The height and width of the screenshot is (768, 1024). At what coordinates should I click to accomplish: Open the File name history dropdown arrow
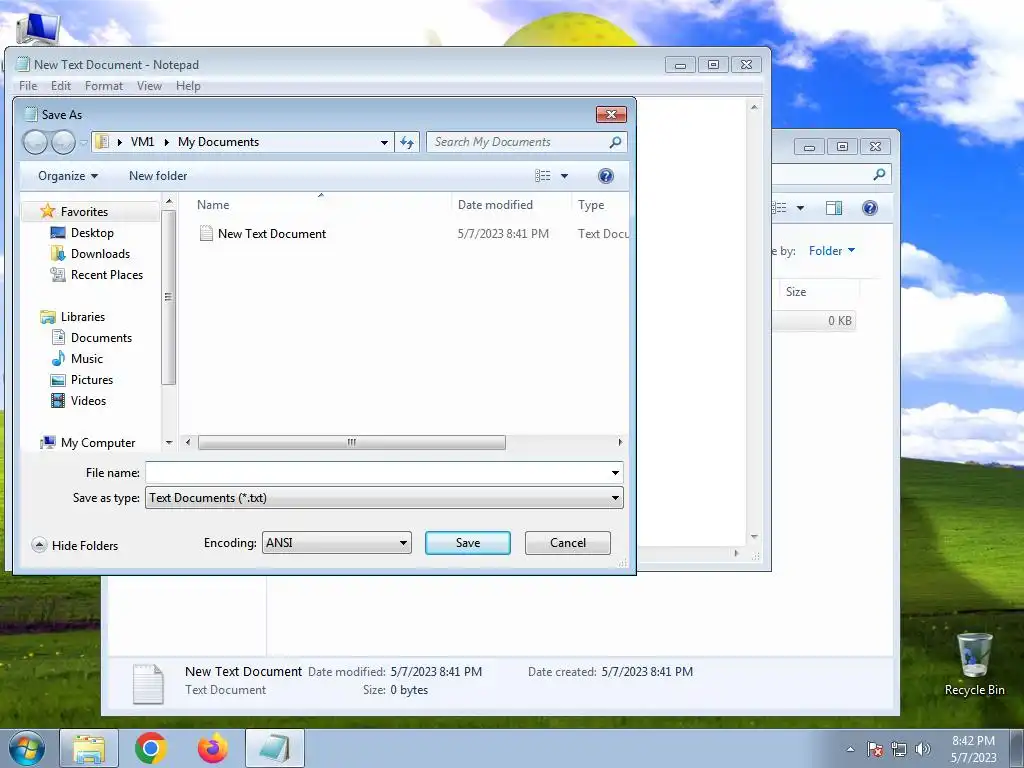[615, 472]
